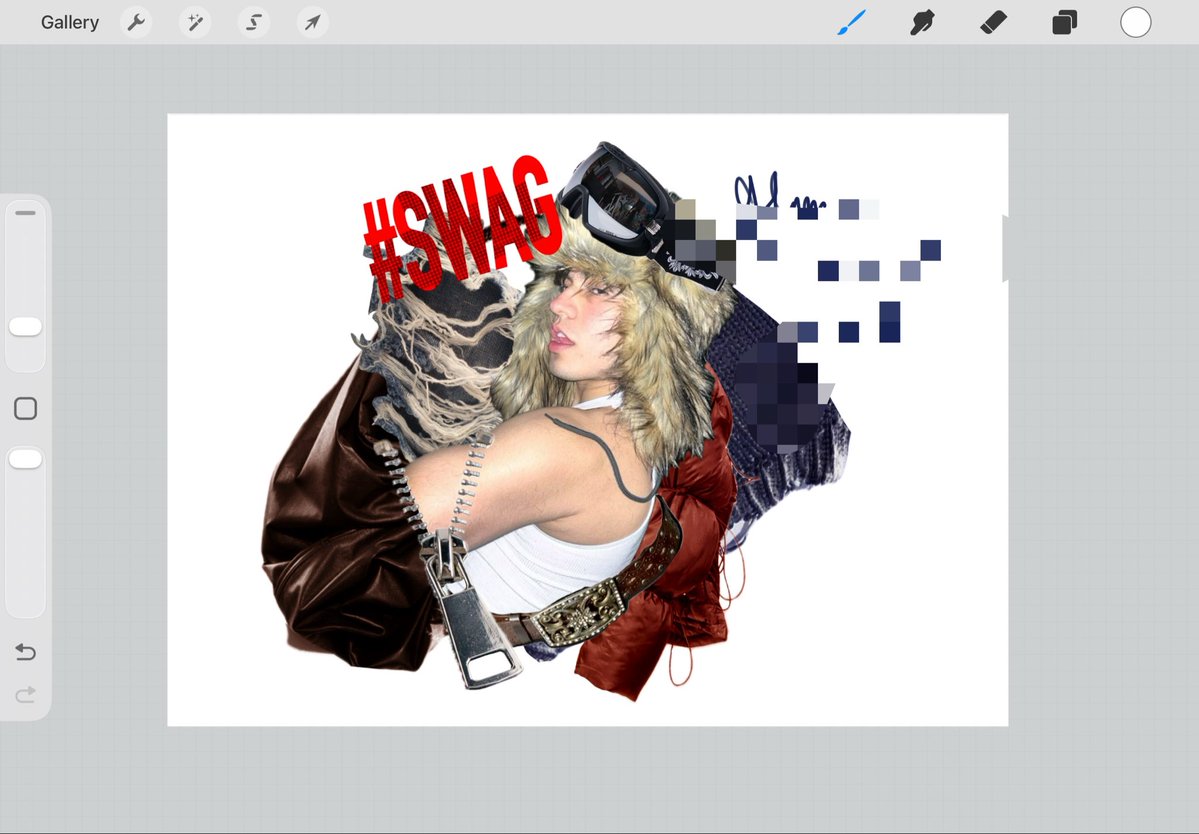Select the Transform arrow tool
1199x834 pixels.
click(312, 21)
